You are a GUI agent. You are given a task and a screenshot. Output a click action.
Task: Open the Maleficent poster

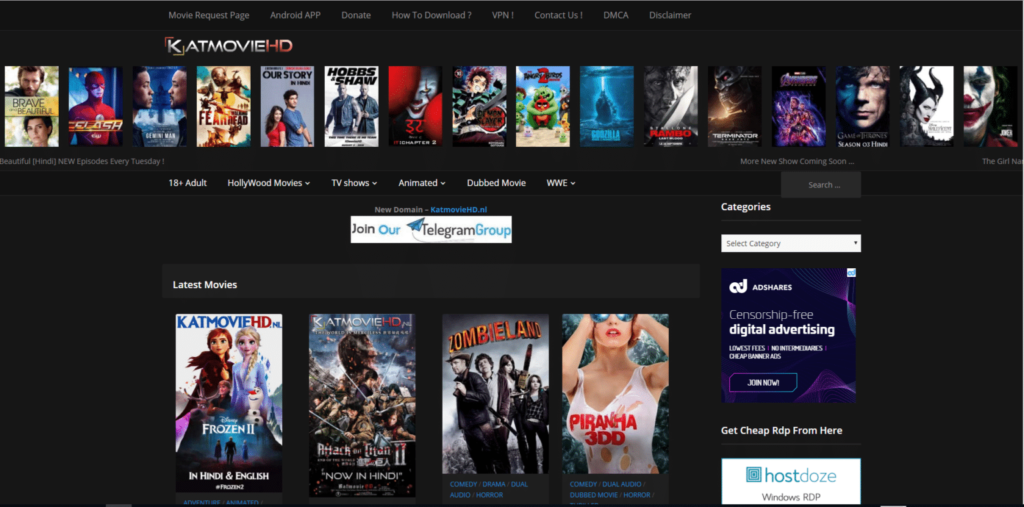927,106
